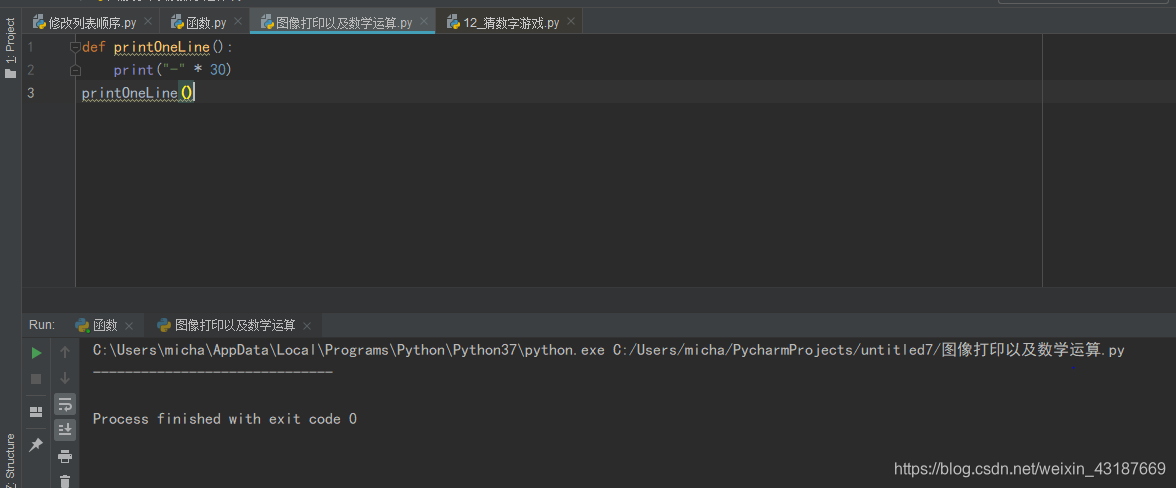Open the 函数.py editor tab
1176x488 pixels.
(x=198, y=22)
